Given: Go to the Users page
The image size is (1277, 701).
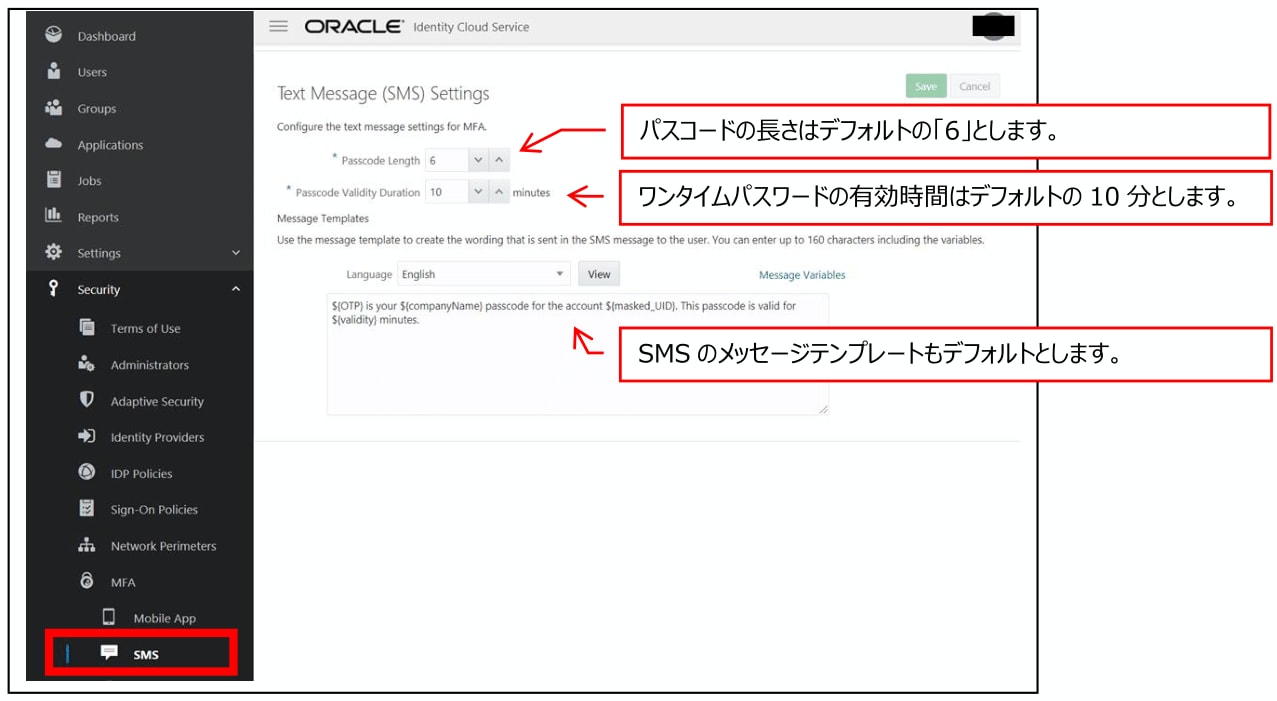Looking at the screenshot, I should [92, 72].
